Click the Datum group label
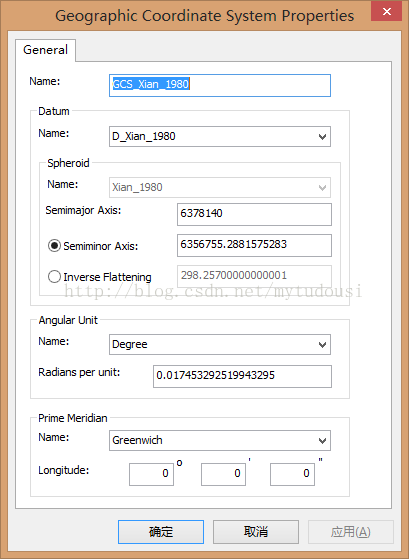 click(54, 111)
